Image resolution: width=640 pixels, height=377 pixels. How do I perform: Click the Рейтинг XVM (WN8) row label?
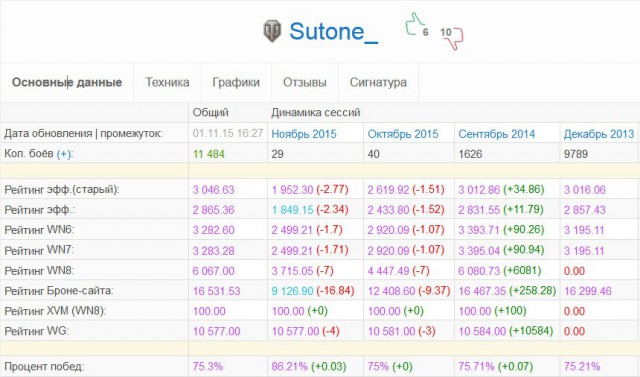tap(55, 311)
